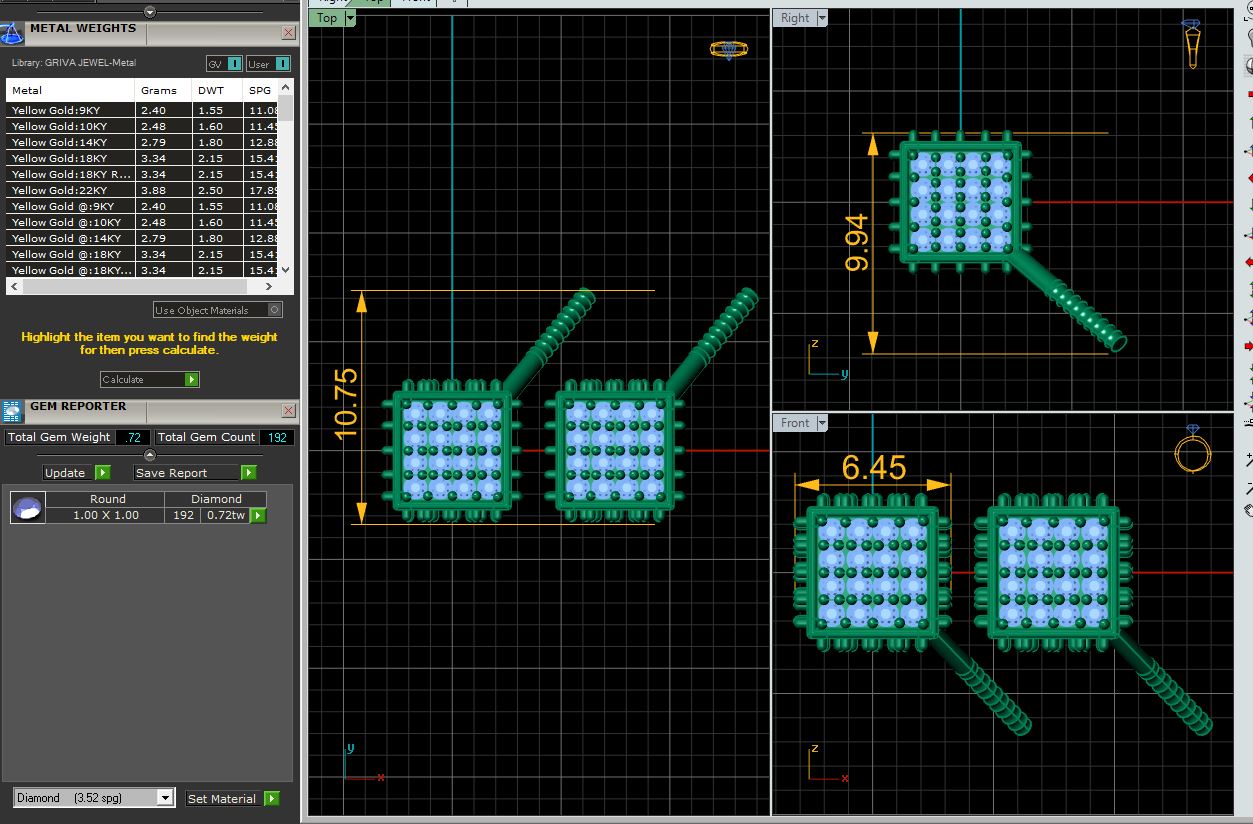Screen dimensions: 1253x824
Task: Open the Front viewport menu arrow
Action: [822, 423]
